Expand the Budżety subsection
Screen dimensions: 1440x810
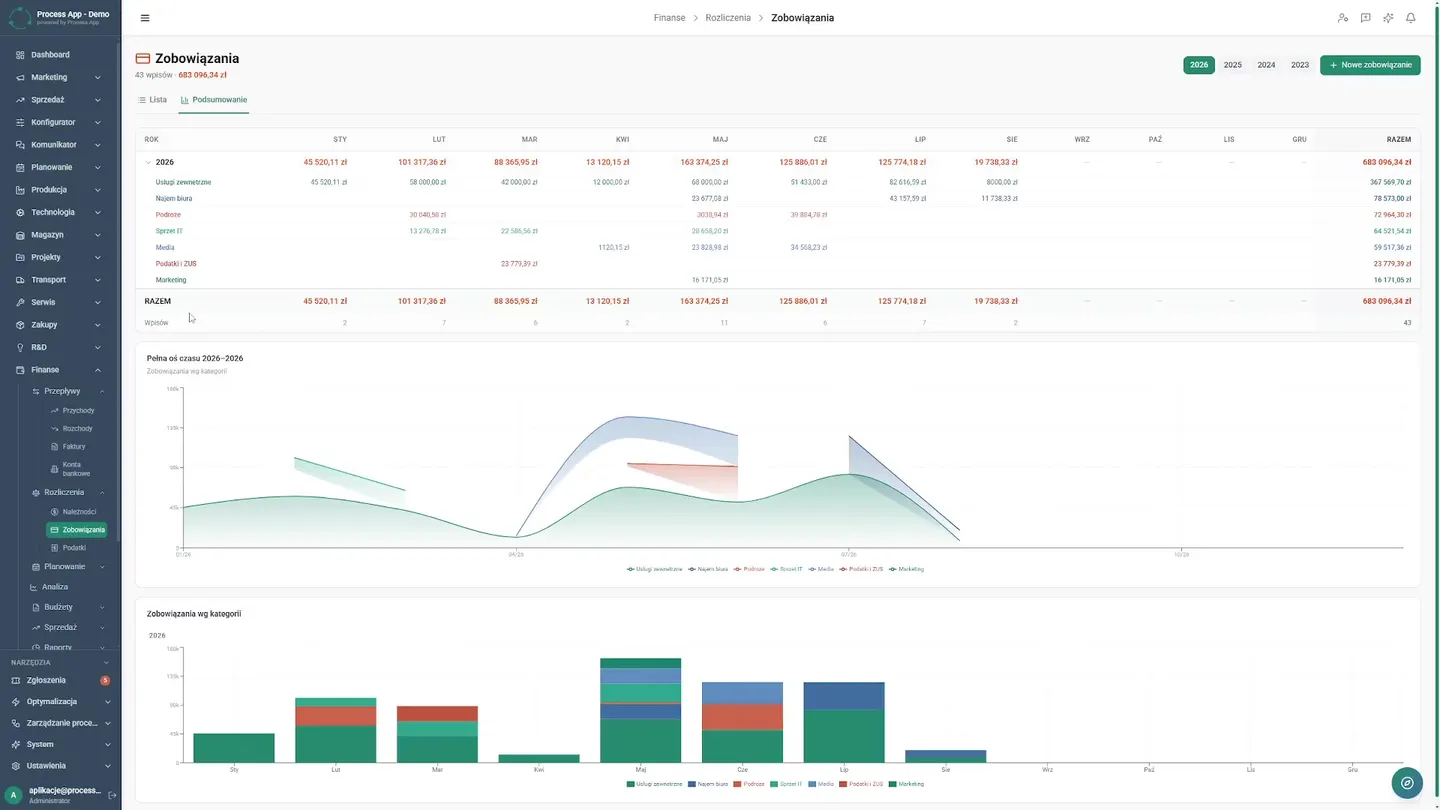pyautogui.click(x=68, y=607)
